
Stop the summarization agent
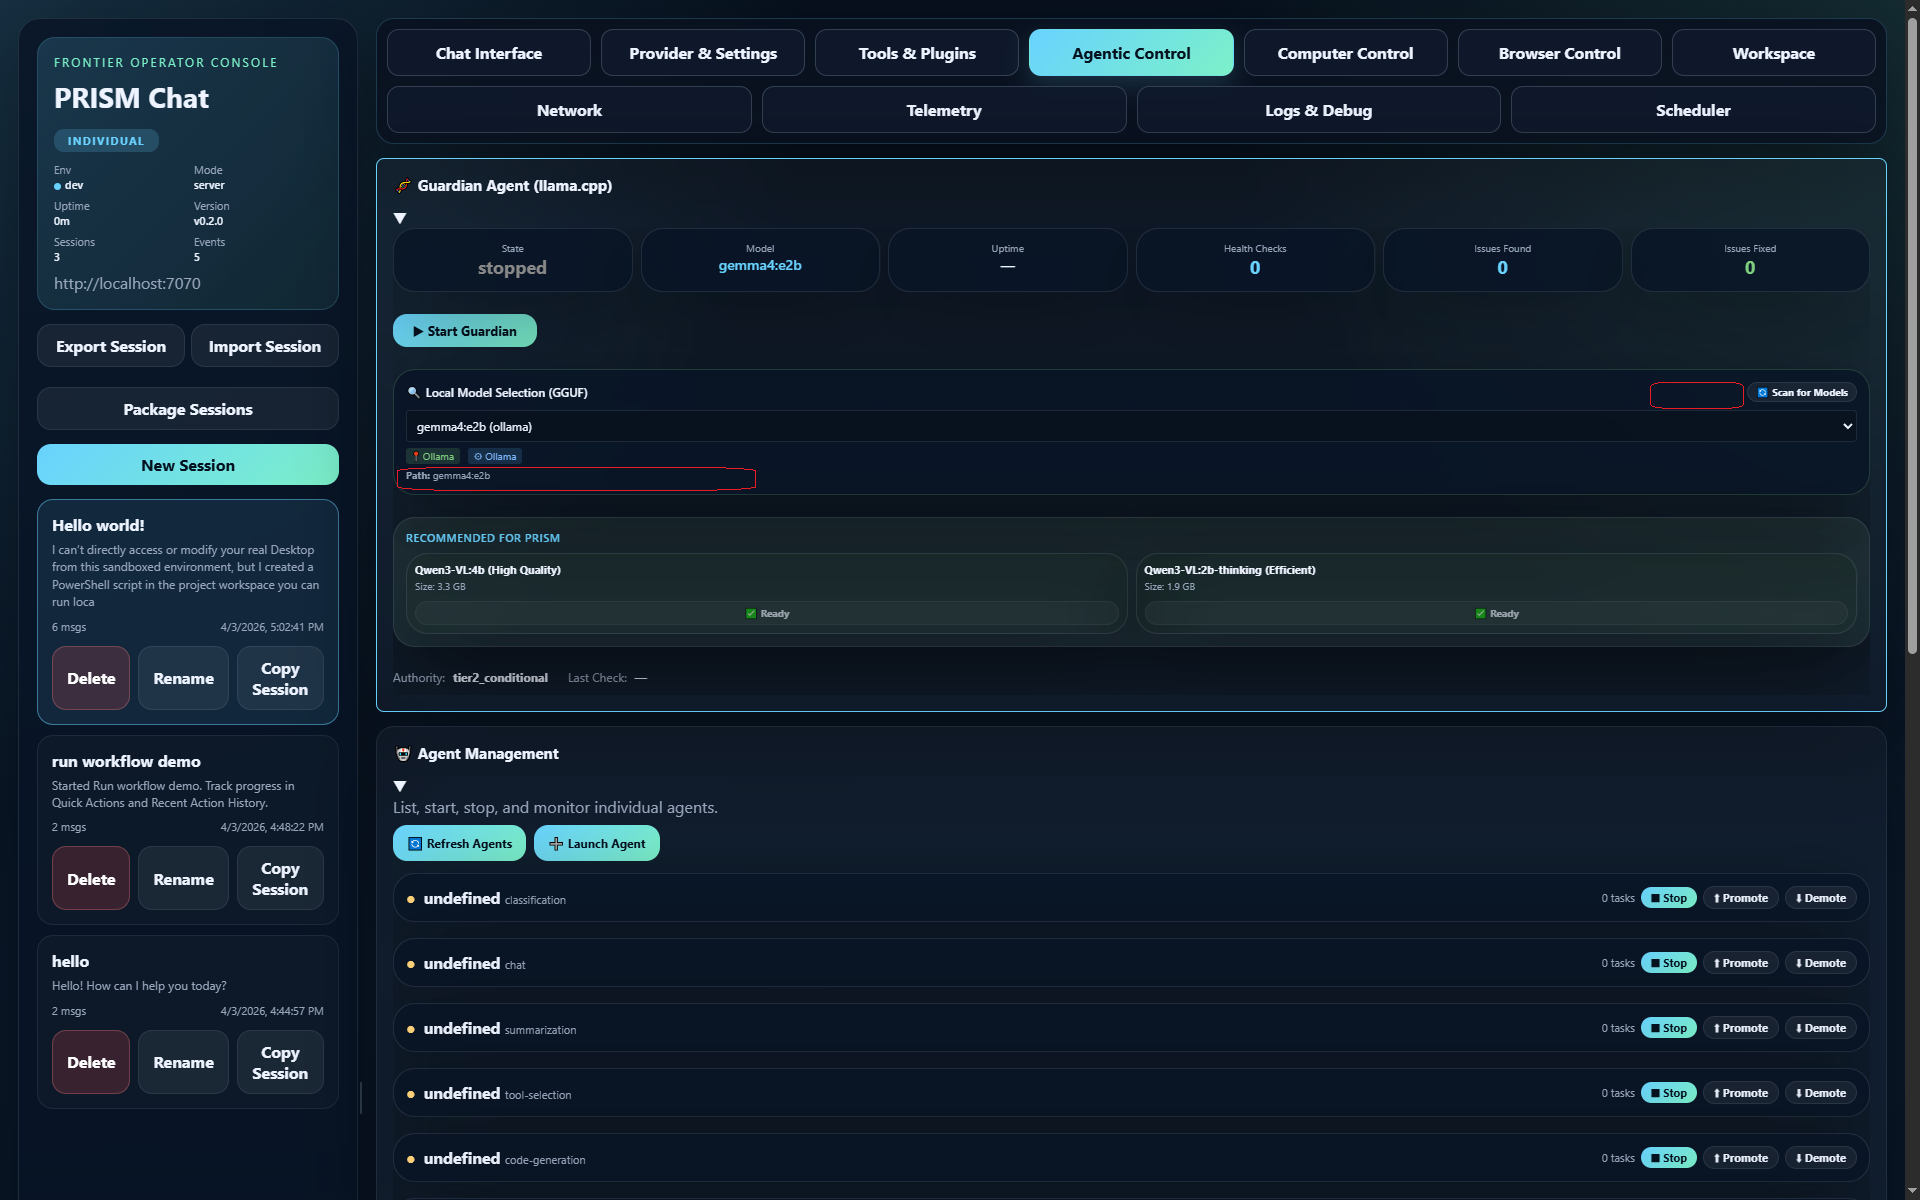[x=1669, y=1028]
